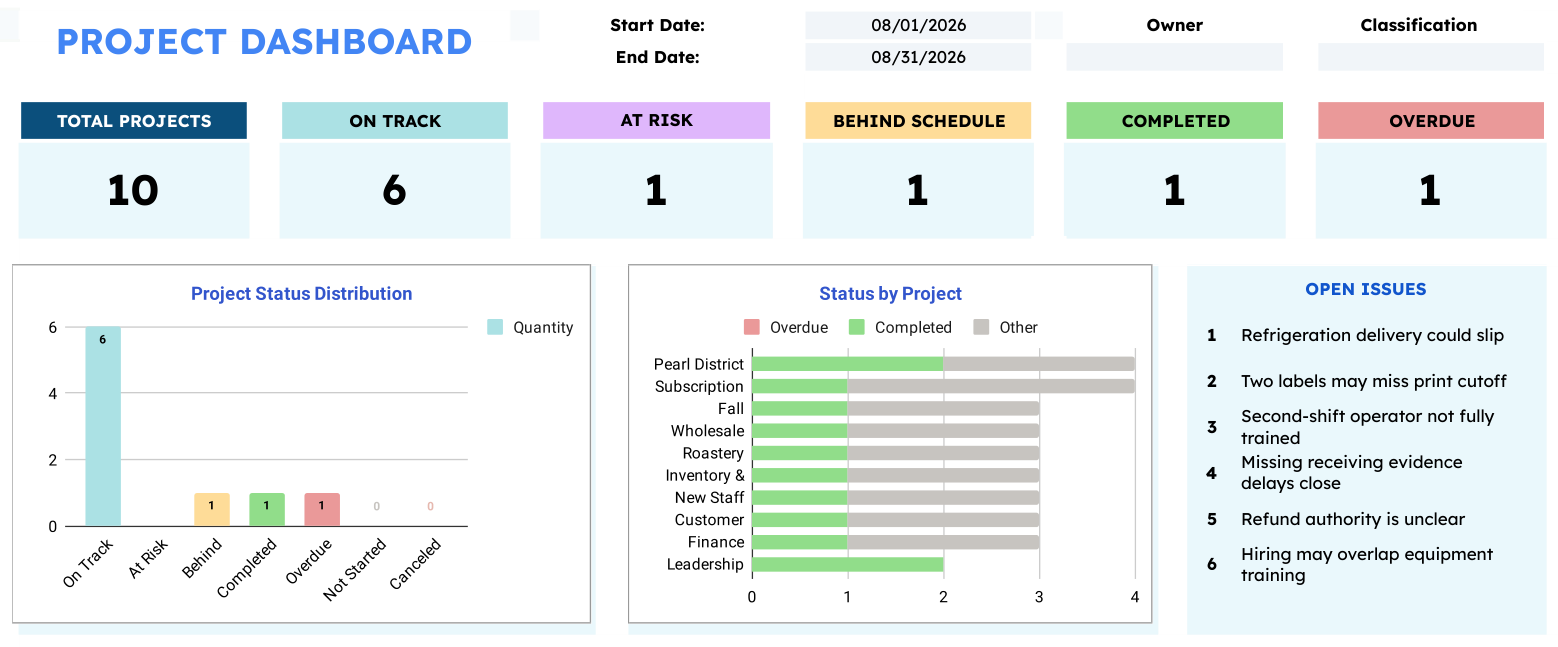Click the empty Classification field
Screen dimensions: 1558x647
pyautogui.click(x=1430, y=57)
